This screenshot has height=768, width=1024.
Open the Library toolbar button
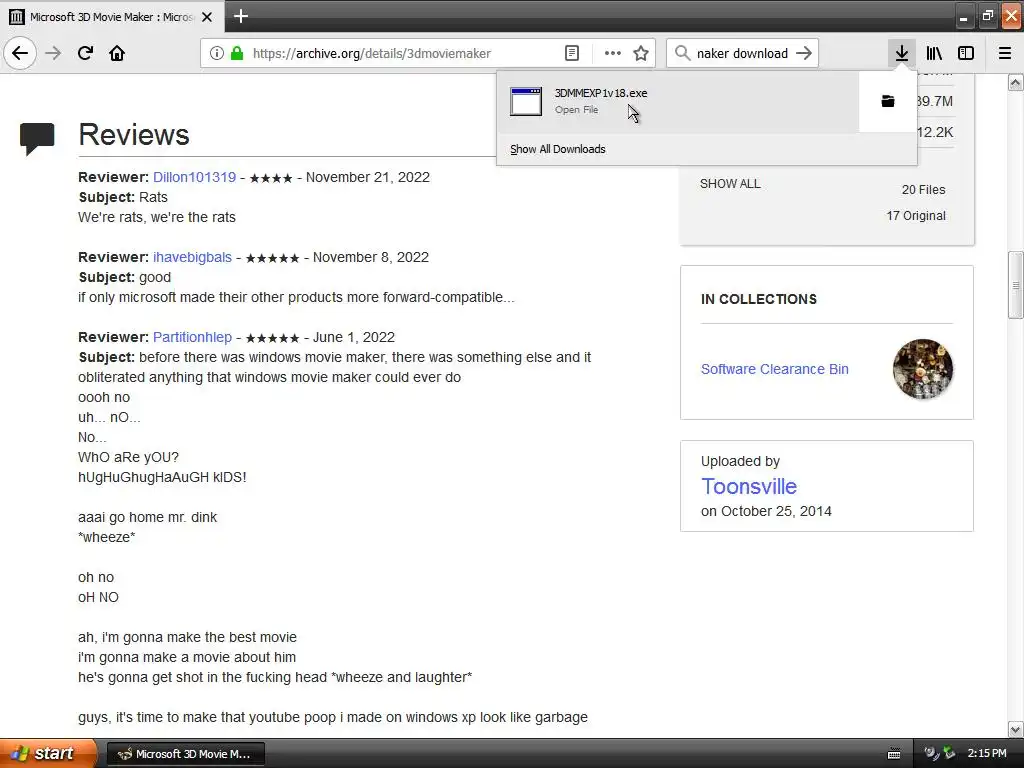pyautogui.click(x=934, y=53)
